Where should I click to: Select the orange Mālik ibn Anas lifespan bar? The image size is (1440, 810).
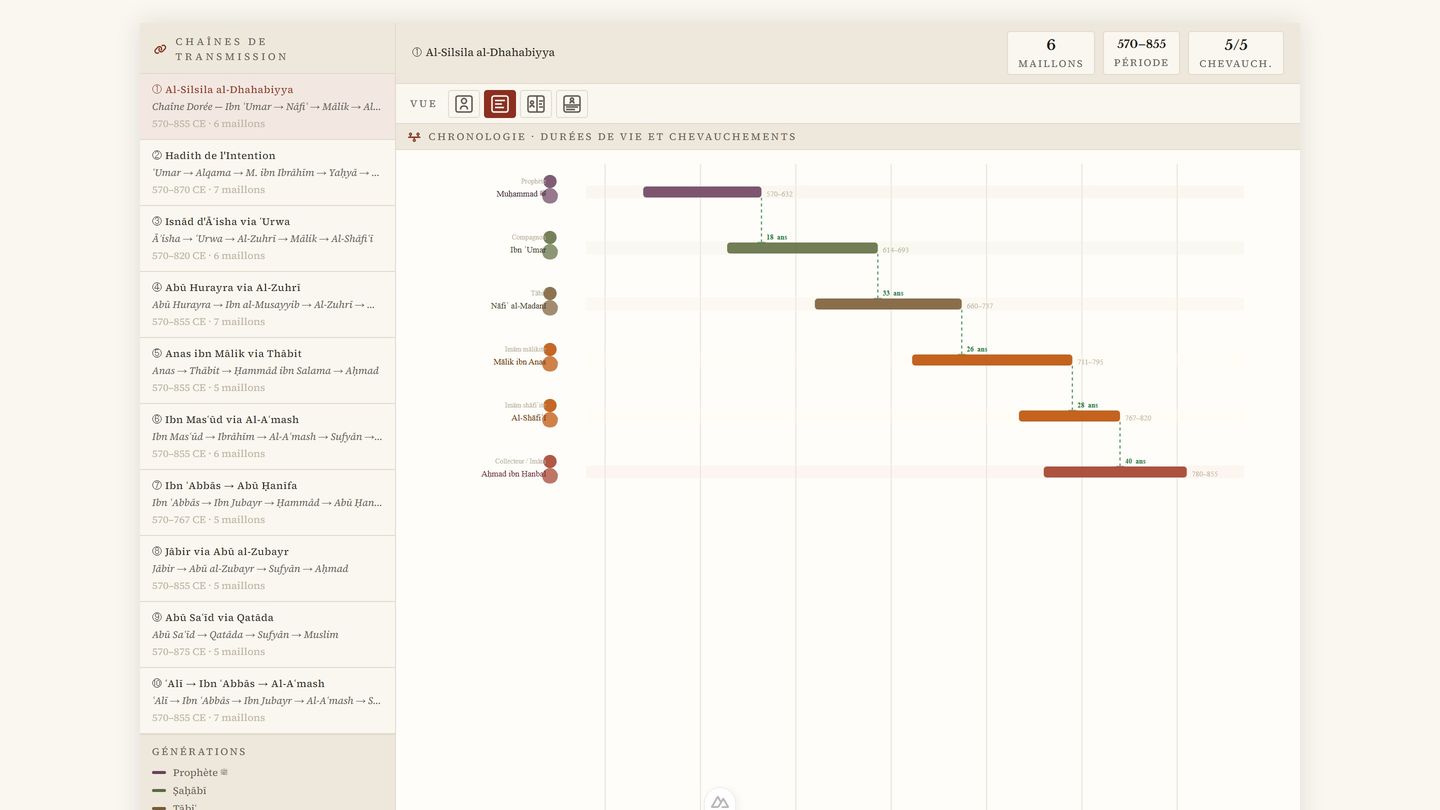click(992, 360)
